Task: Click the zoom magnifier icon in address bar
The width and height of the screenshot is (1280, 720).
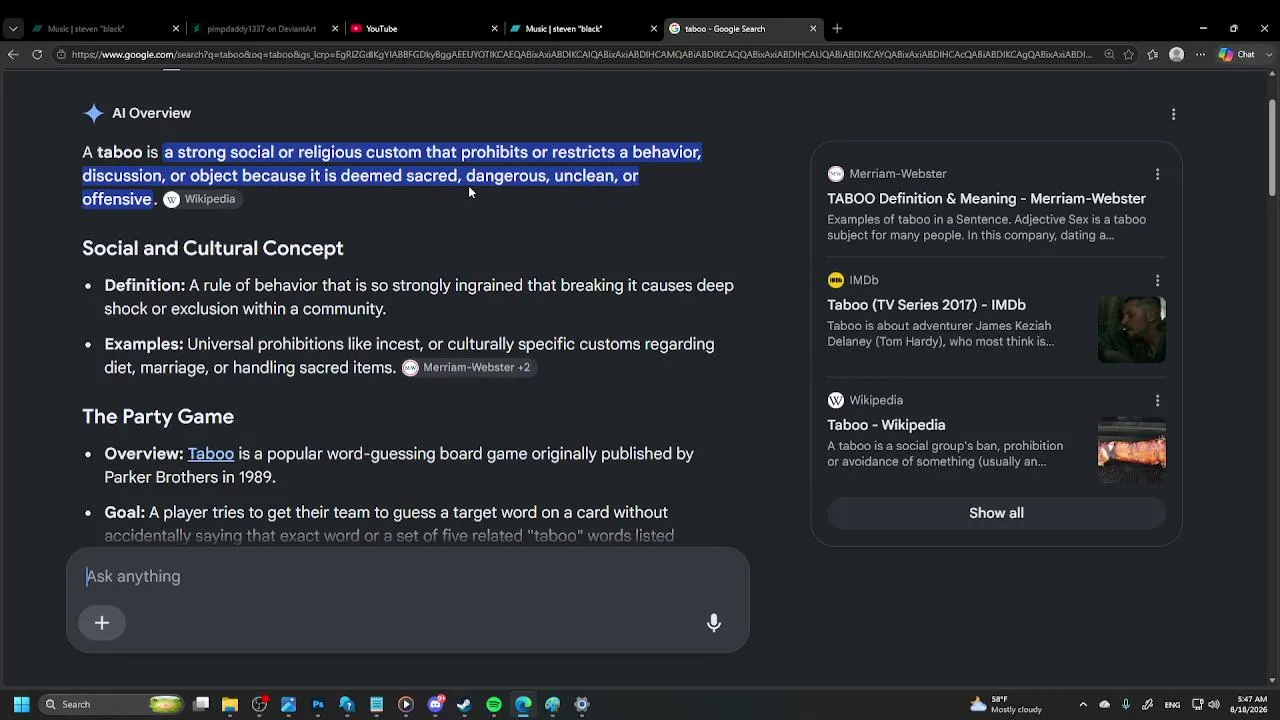Action: (1109, 55)
